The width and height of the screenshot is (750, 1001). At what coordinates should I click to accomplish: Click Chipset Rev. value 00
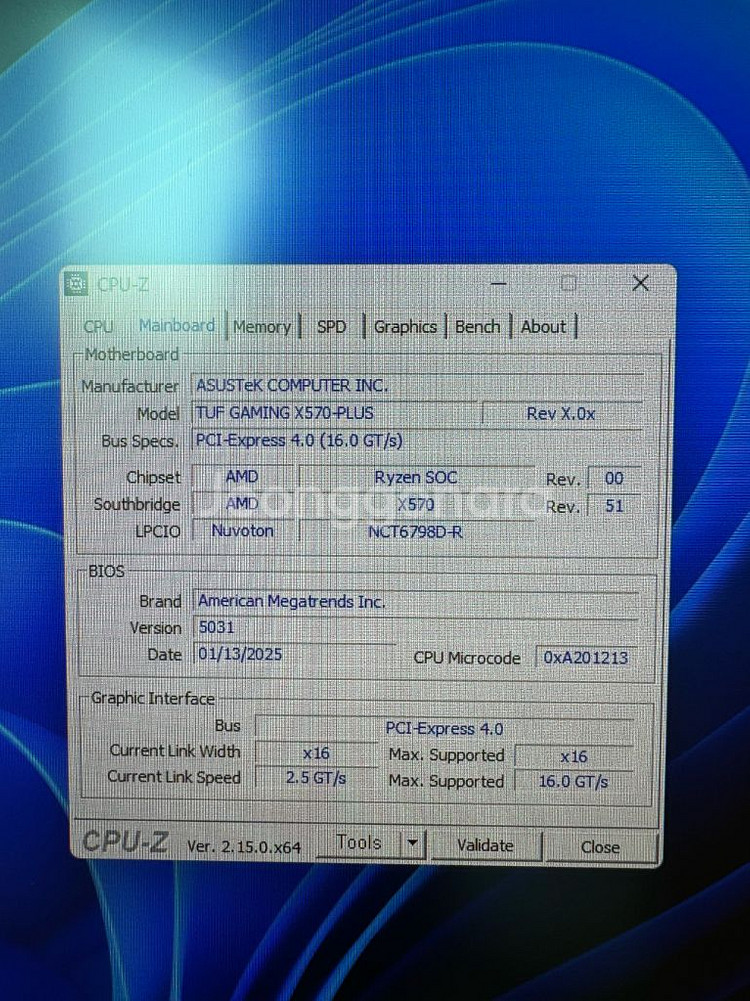[x=613, y=479]
